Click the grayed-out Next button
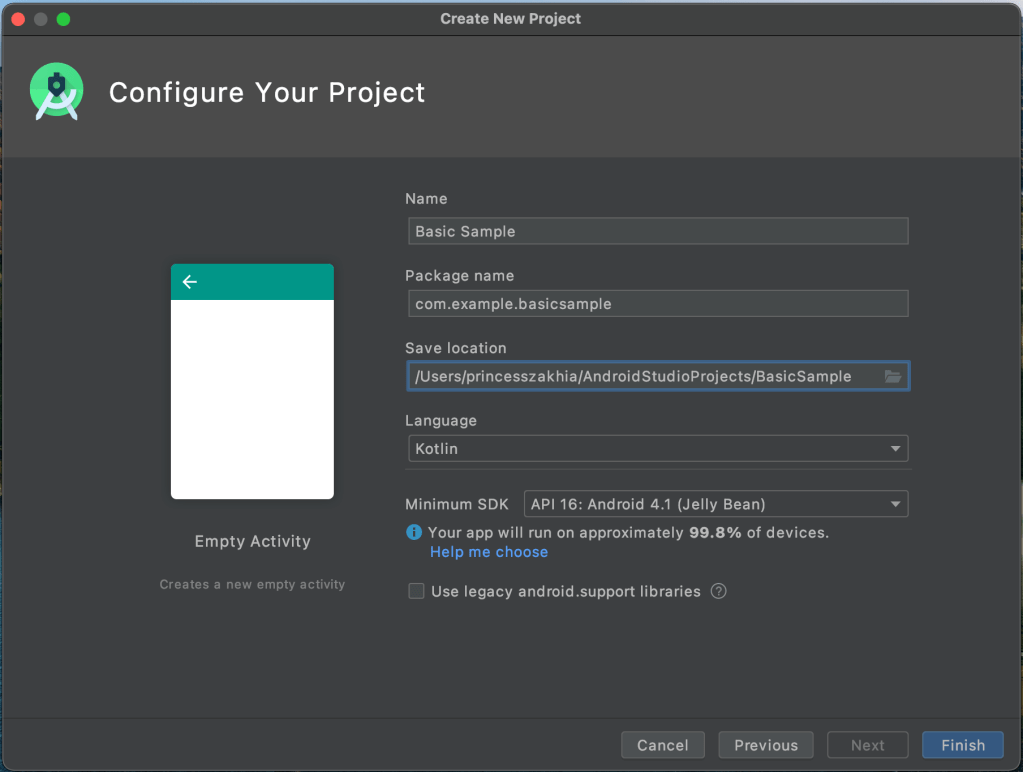 pos(867,745)
